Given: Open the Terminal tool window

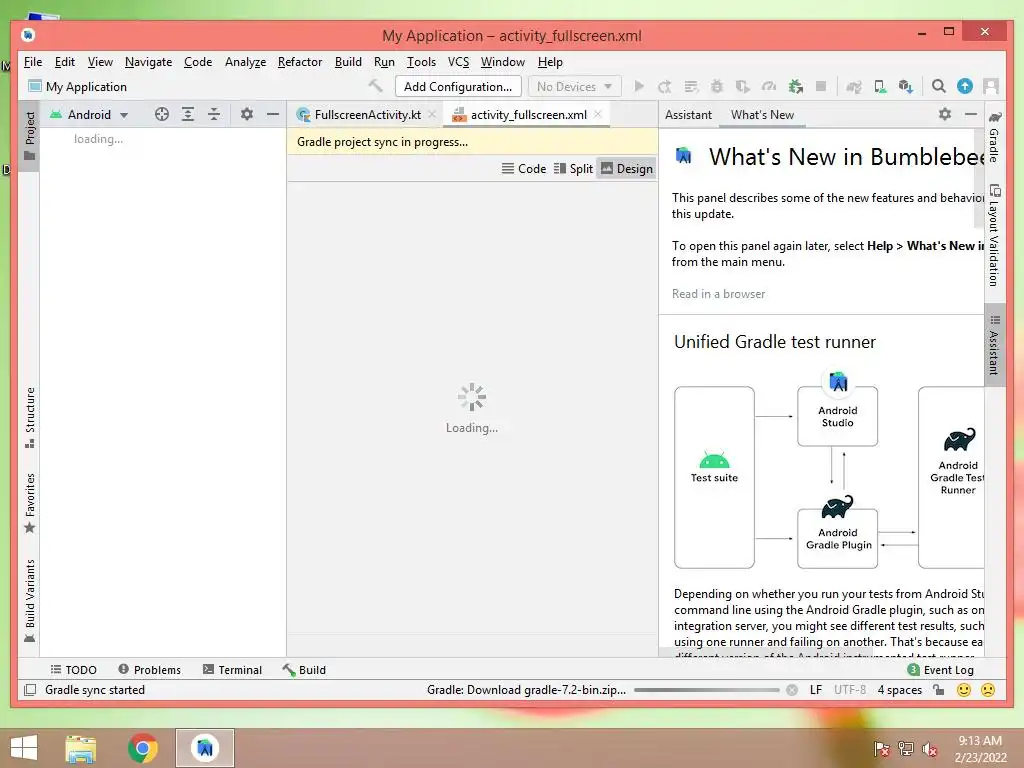Looking at the screenshot, I should click(x=232, y=669).
